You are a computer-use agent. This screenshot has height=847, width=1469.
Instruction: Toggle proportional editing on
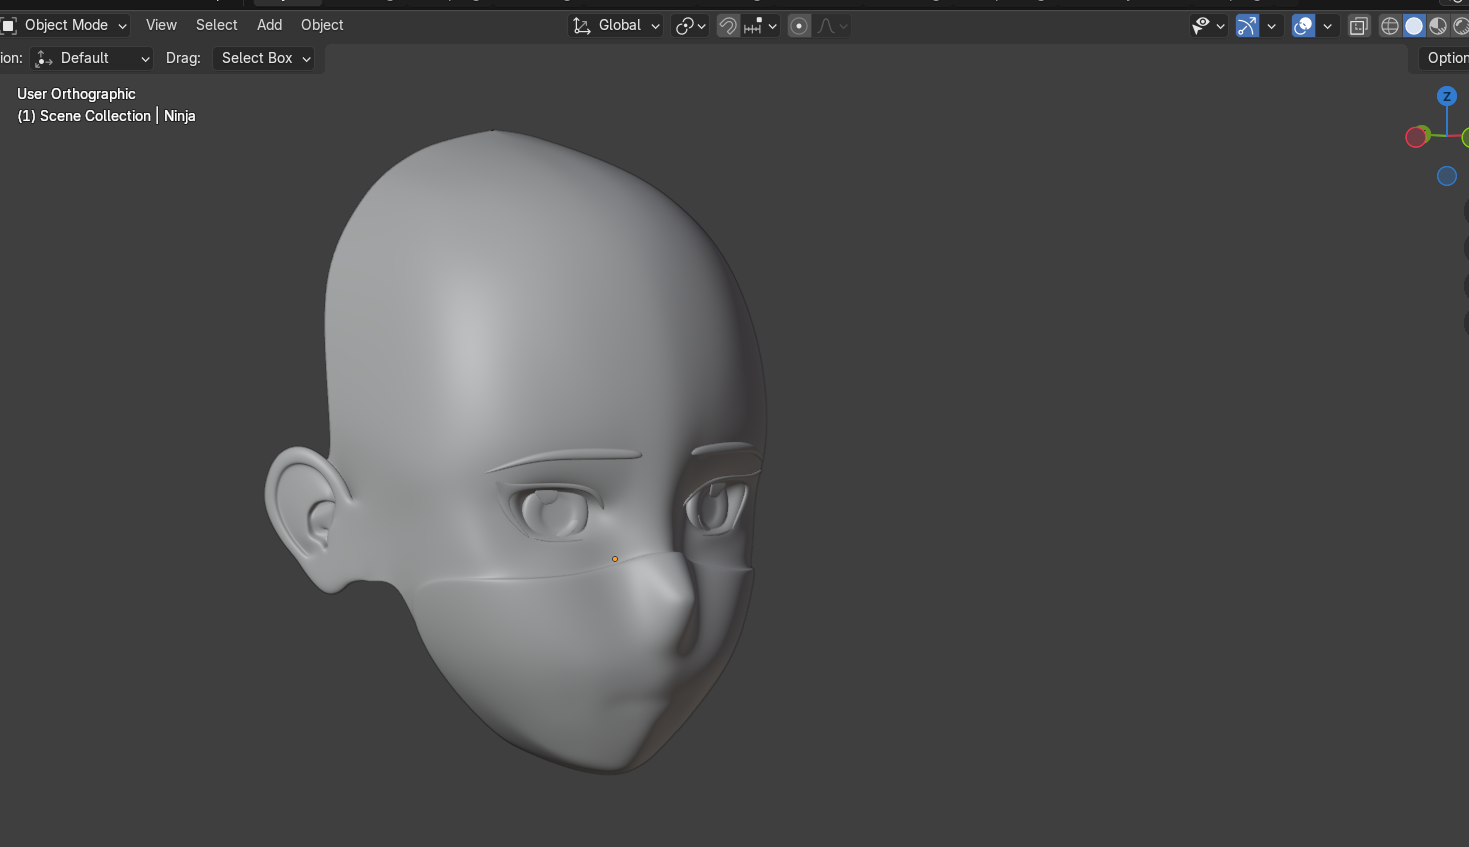[799, 26]
